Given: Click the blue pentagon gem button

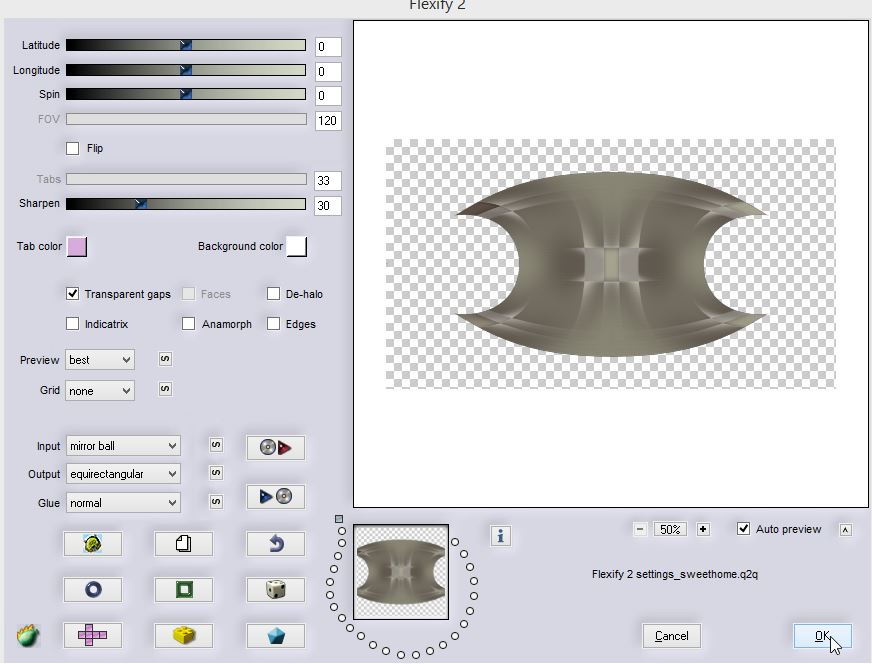Looking at the screenshot, I should [275, 635].
